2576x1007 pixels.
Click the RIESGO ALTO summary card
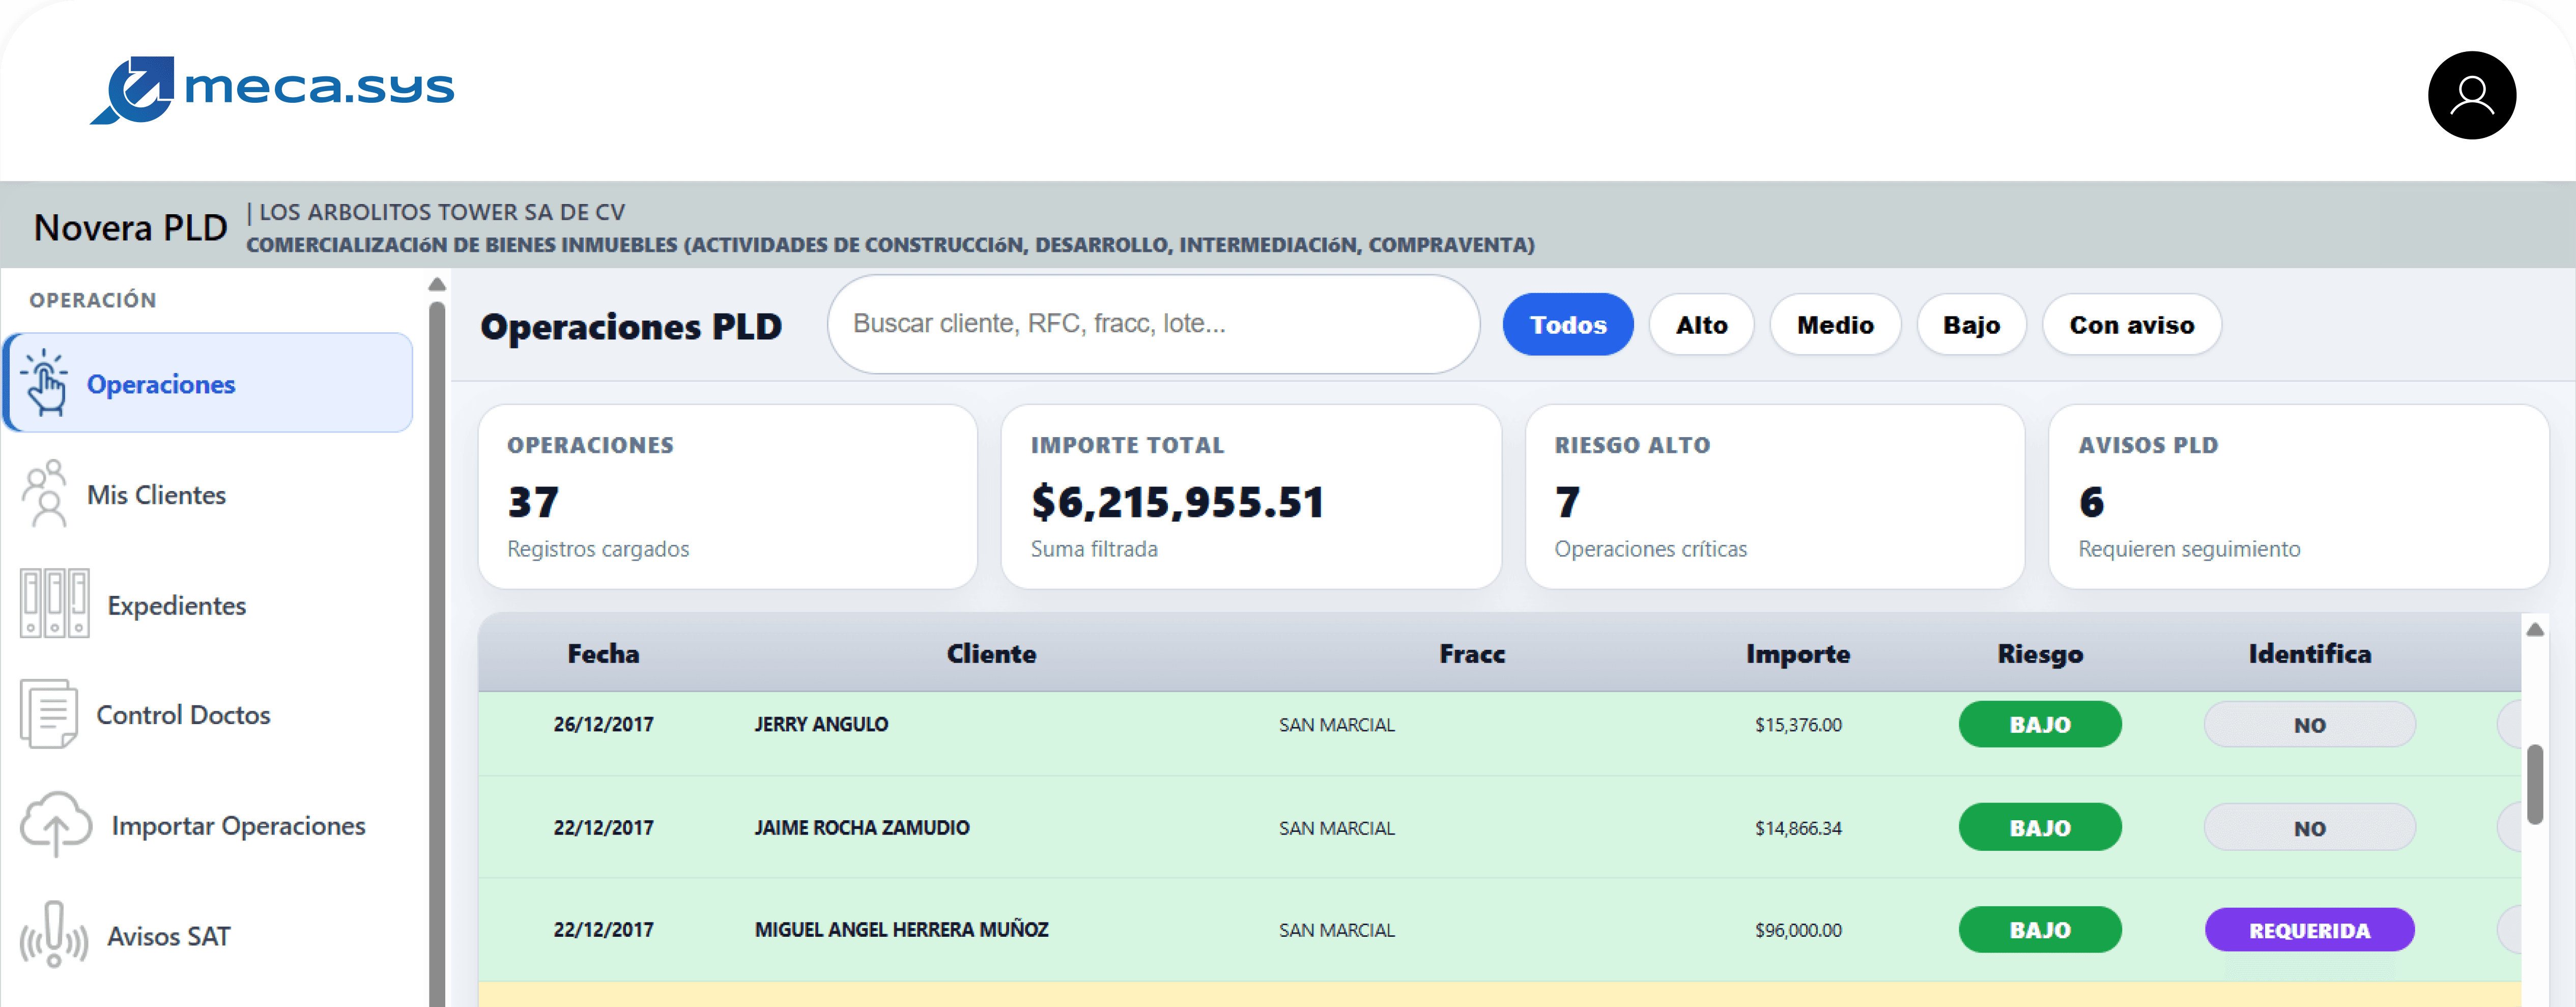coord(1774,496)
